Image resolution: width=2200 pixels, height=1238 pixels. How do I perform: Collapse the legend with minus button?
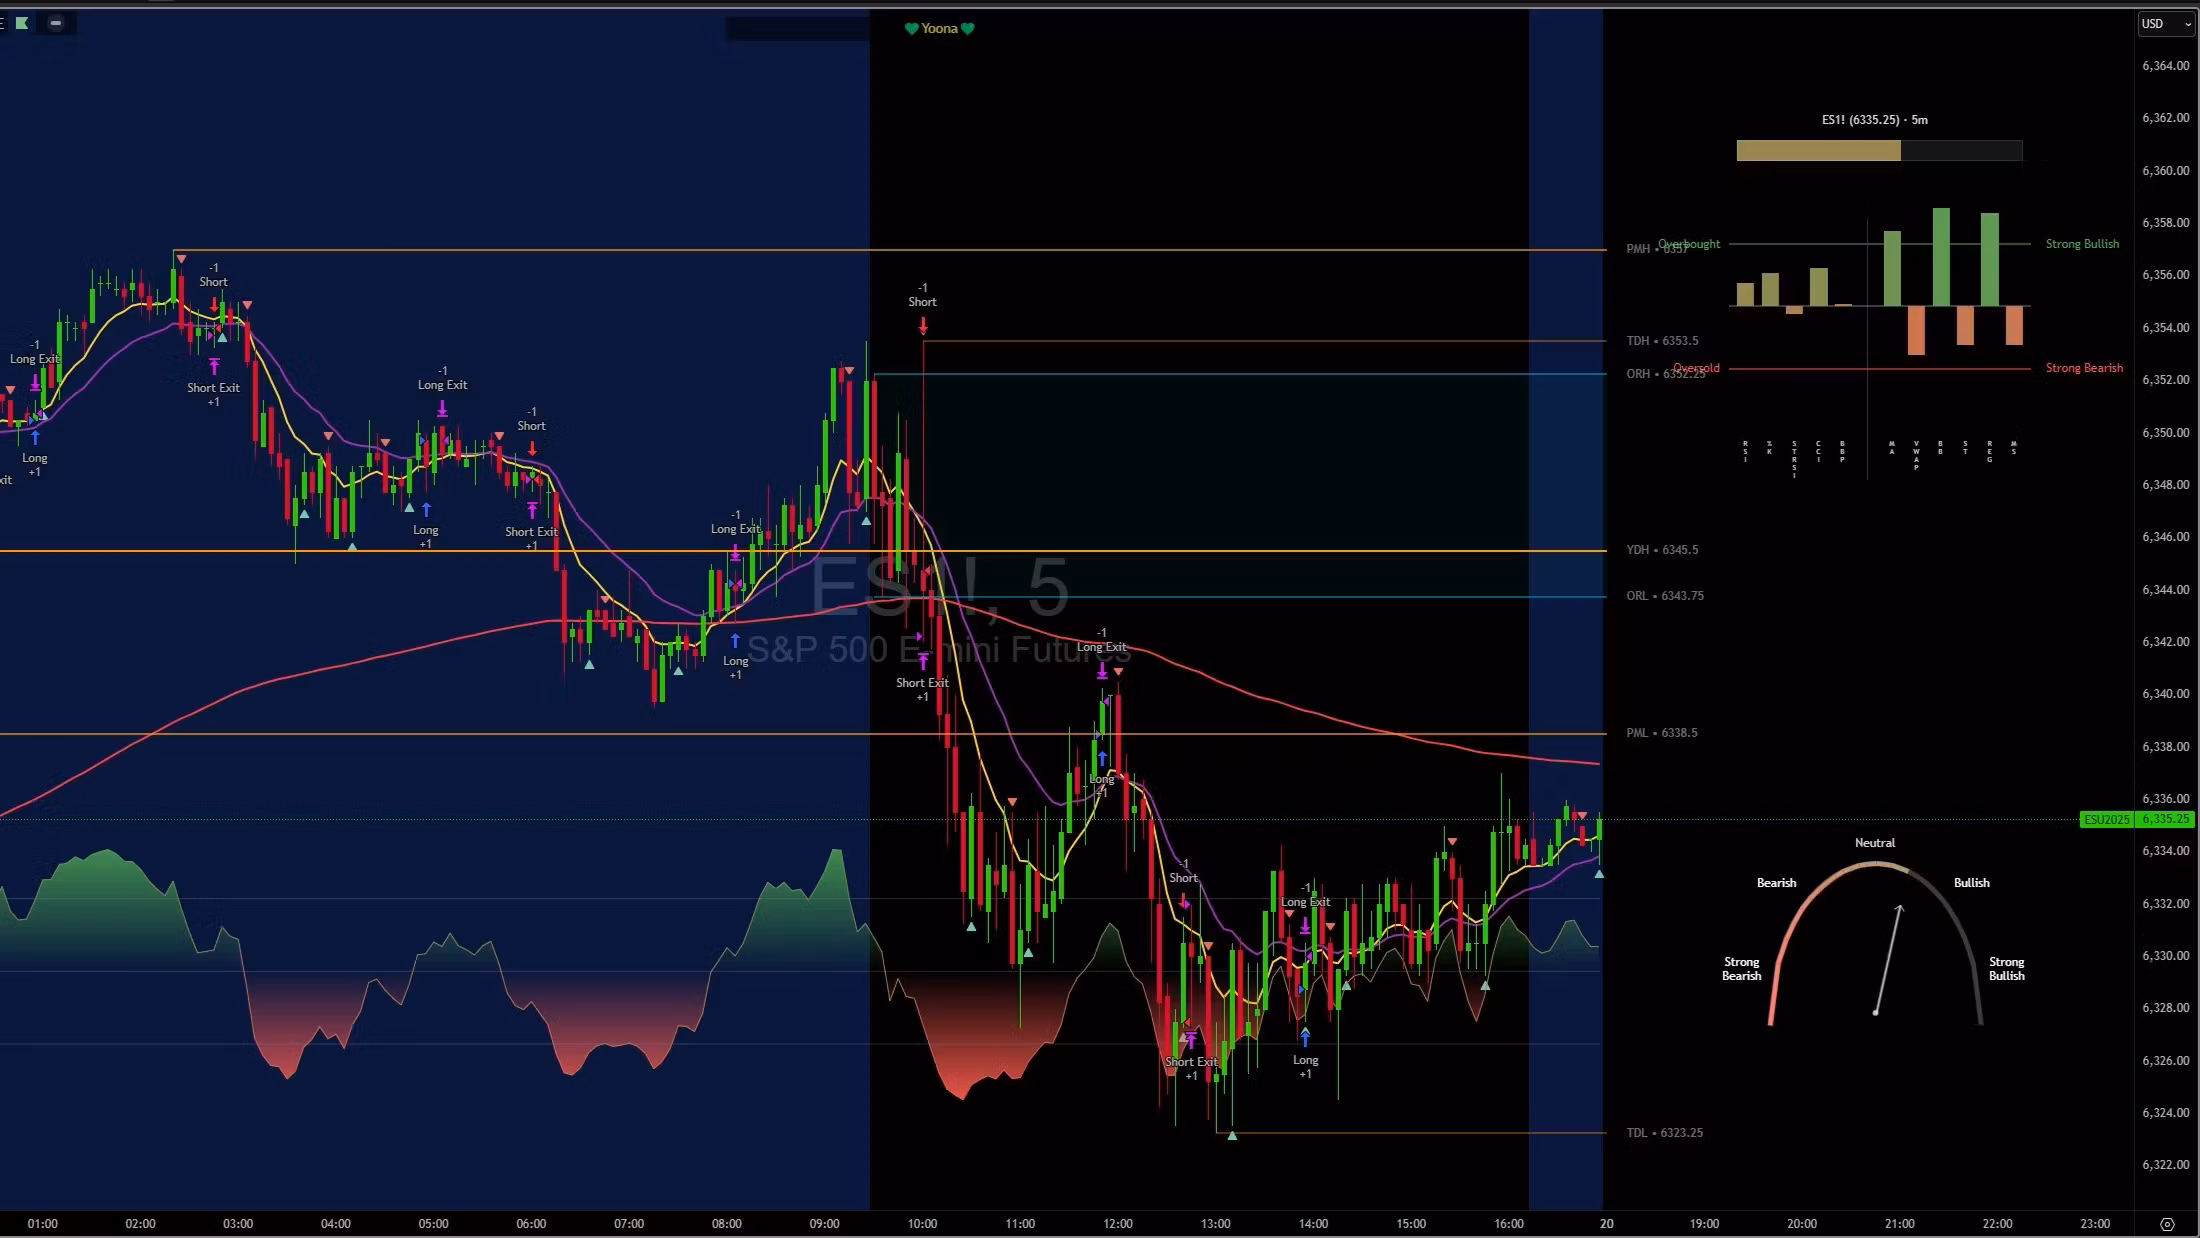(56, 22)
